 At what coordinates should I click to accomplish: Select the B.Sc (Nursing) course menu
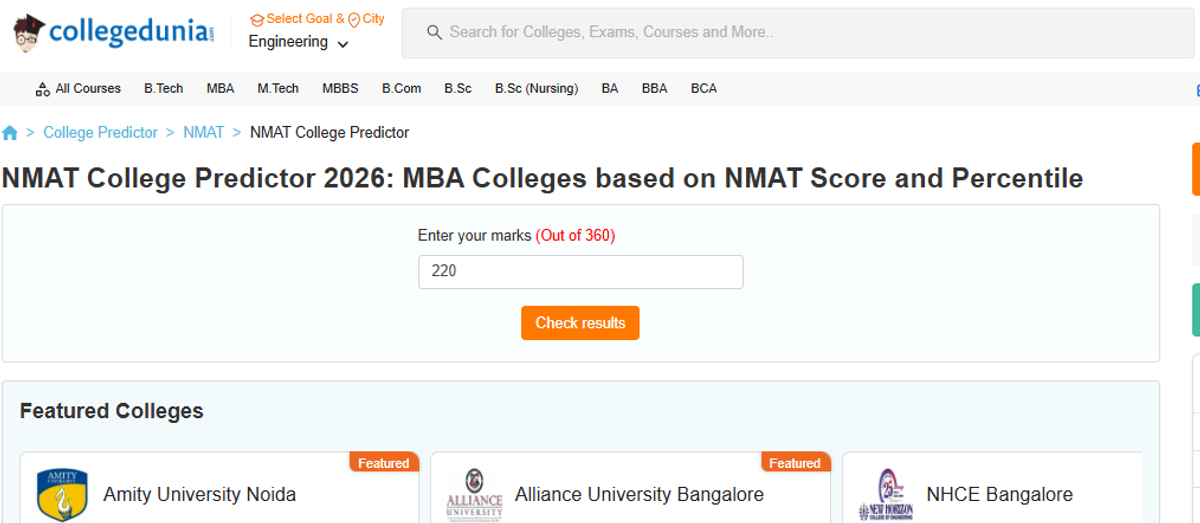click(x=536, y=89)
